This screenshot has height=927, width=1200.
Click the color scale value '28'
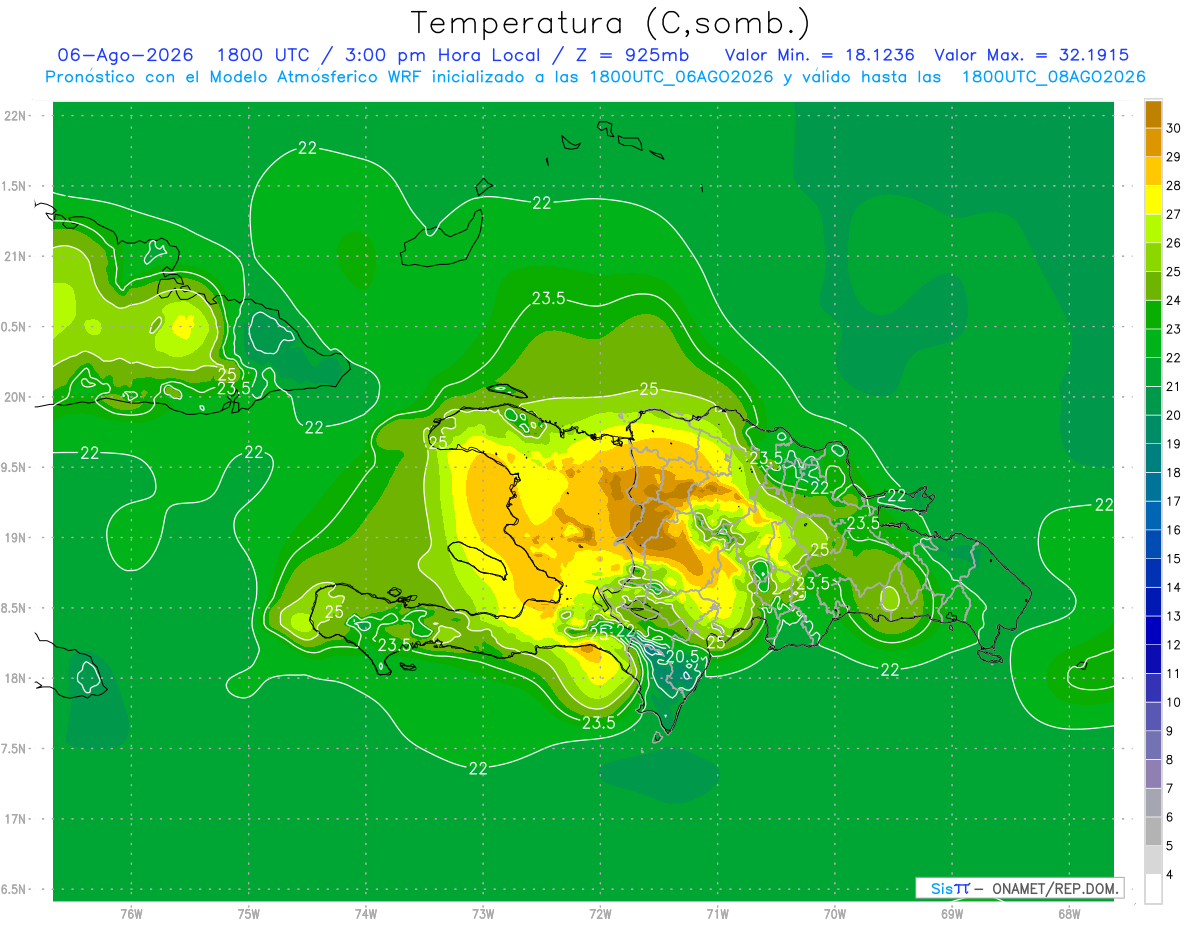[1175, 186]
